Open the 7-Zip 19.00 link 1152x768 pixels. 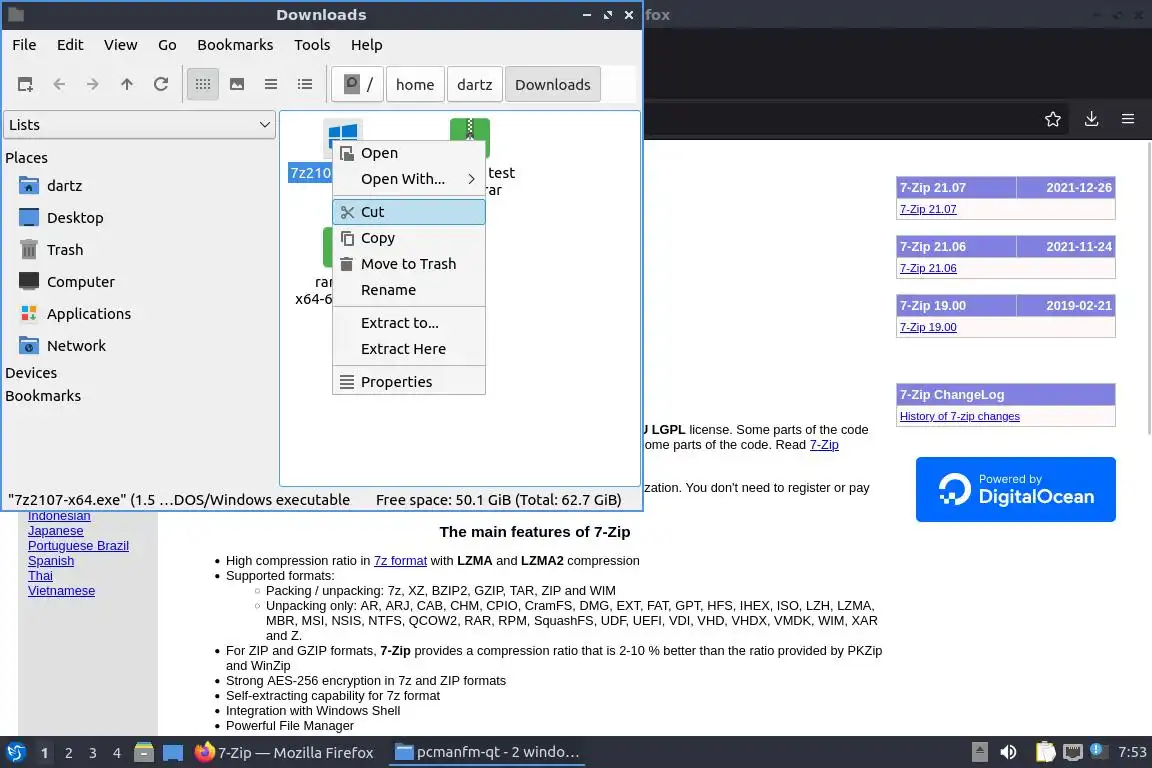tap(928, 327)
